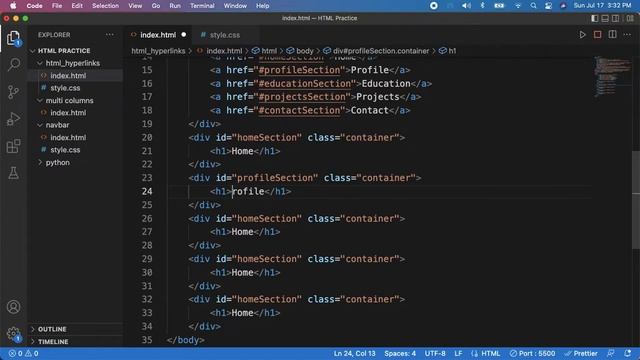
Task: Go to line via Ln 24, Col 13
Action: (354, 353)
